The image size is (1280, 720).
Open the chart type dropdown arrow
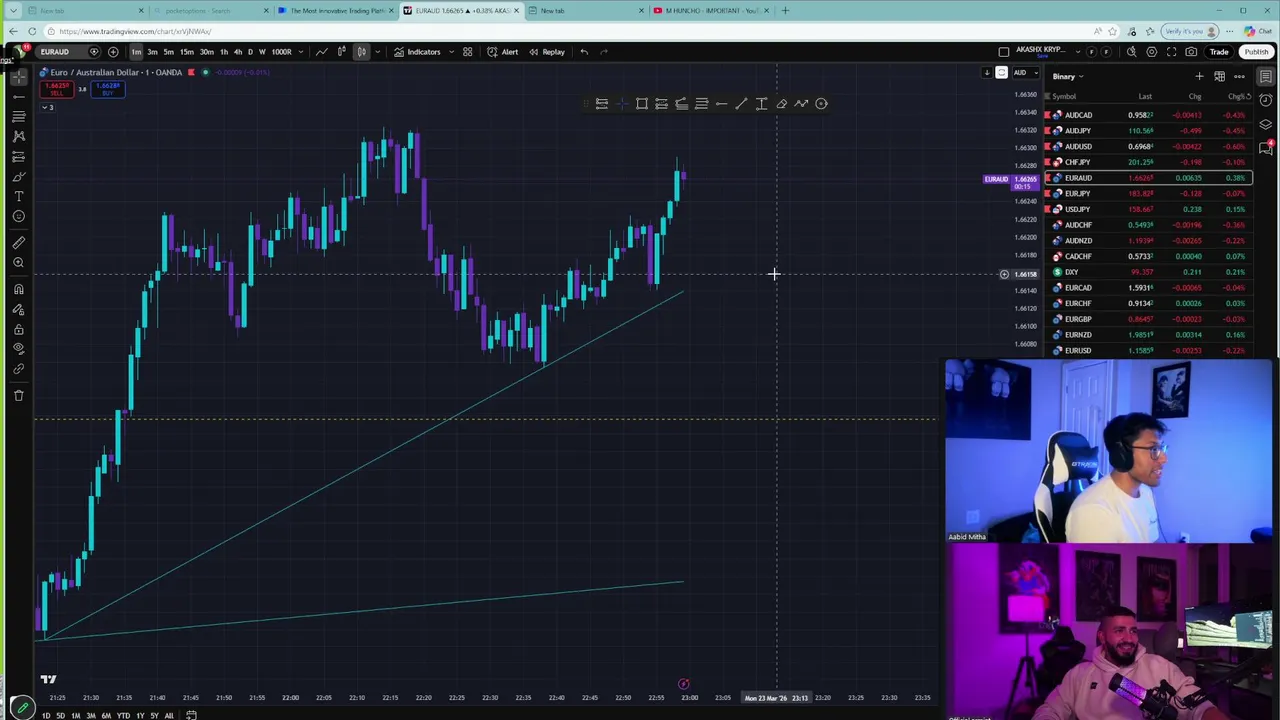(377, 52)
